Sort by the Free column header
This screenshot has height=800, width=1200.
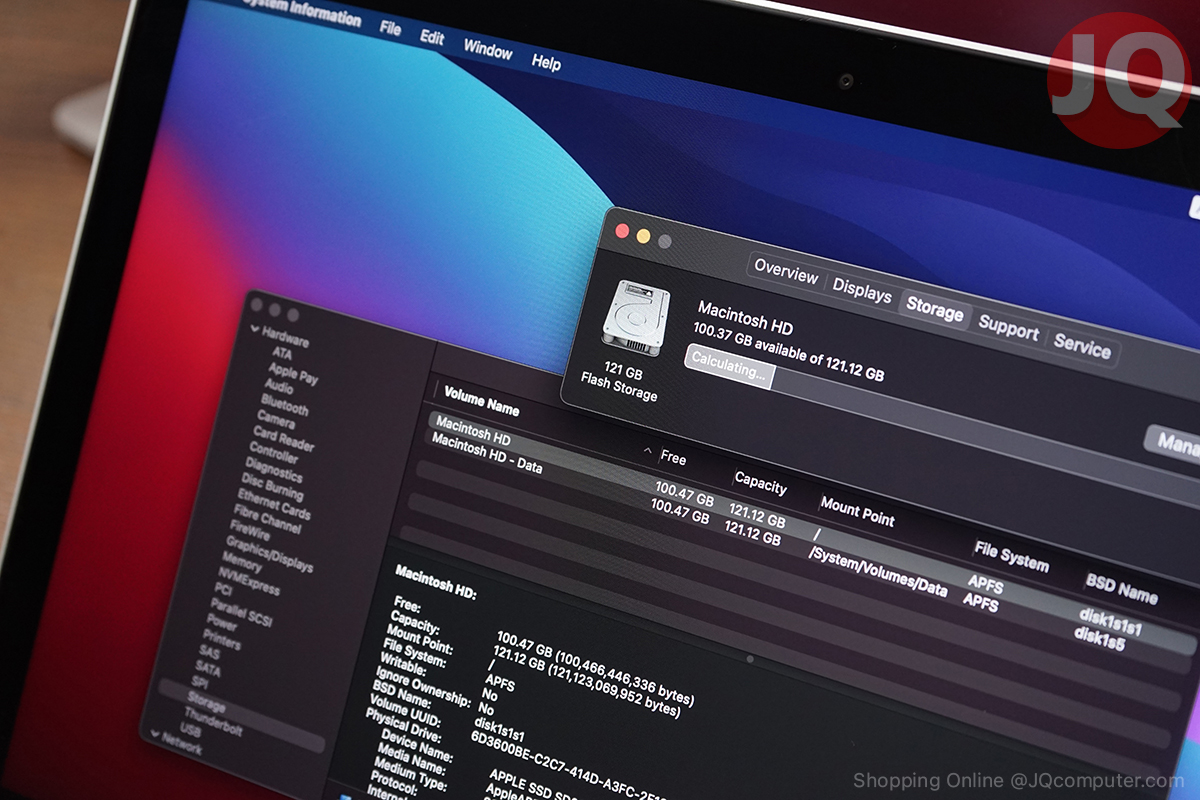tap(674, 458)
